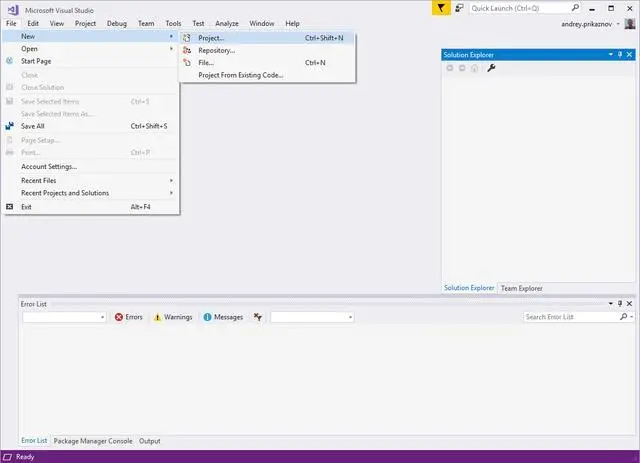The height and width of the screenshot is (463, 640).
Task: Click the Solution Explorer properties wrench icon
Action: 491,68
